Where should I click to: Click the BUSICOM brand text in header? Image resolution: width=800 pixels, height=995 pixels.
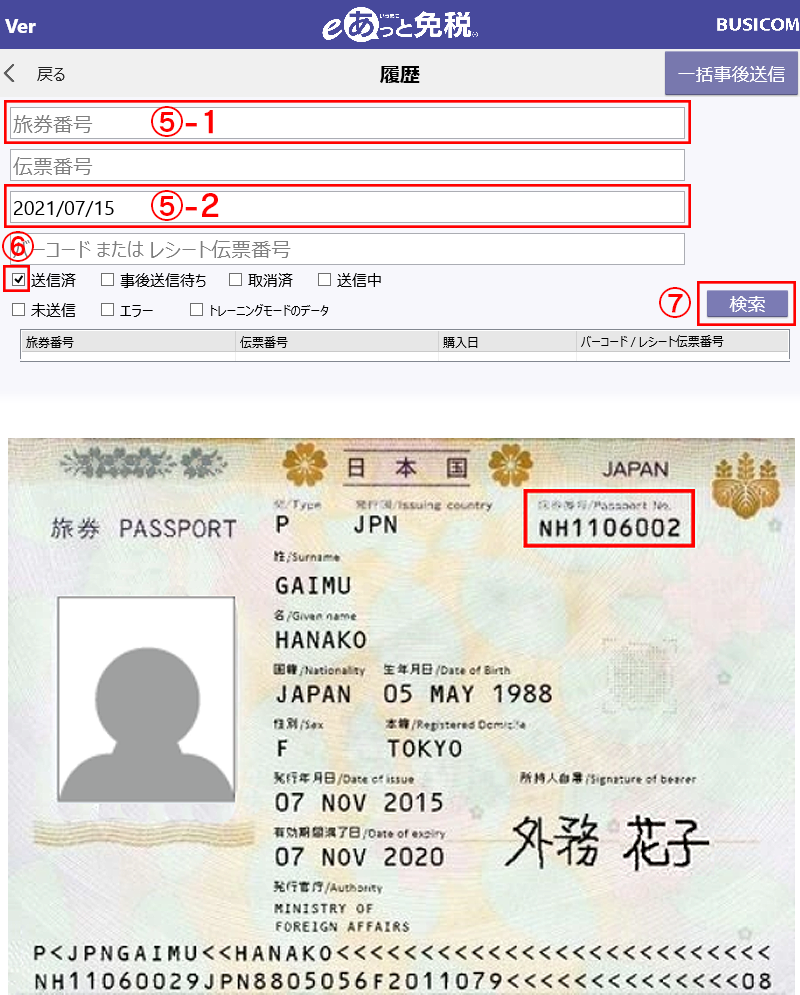[757, 25]
